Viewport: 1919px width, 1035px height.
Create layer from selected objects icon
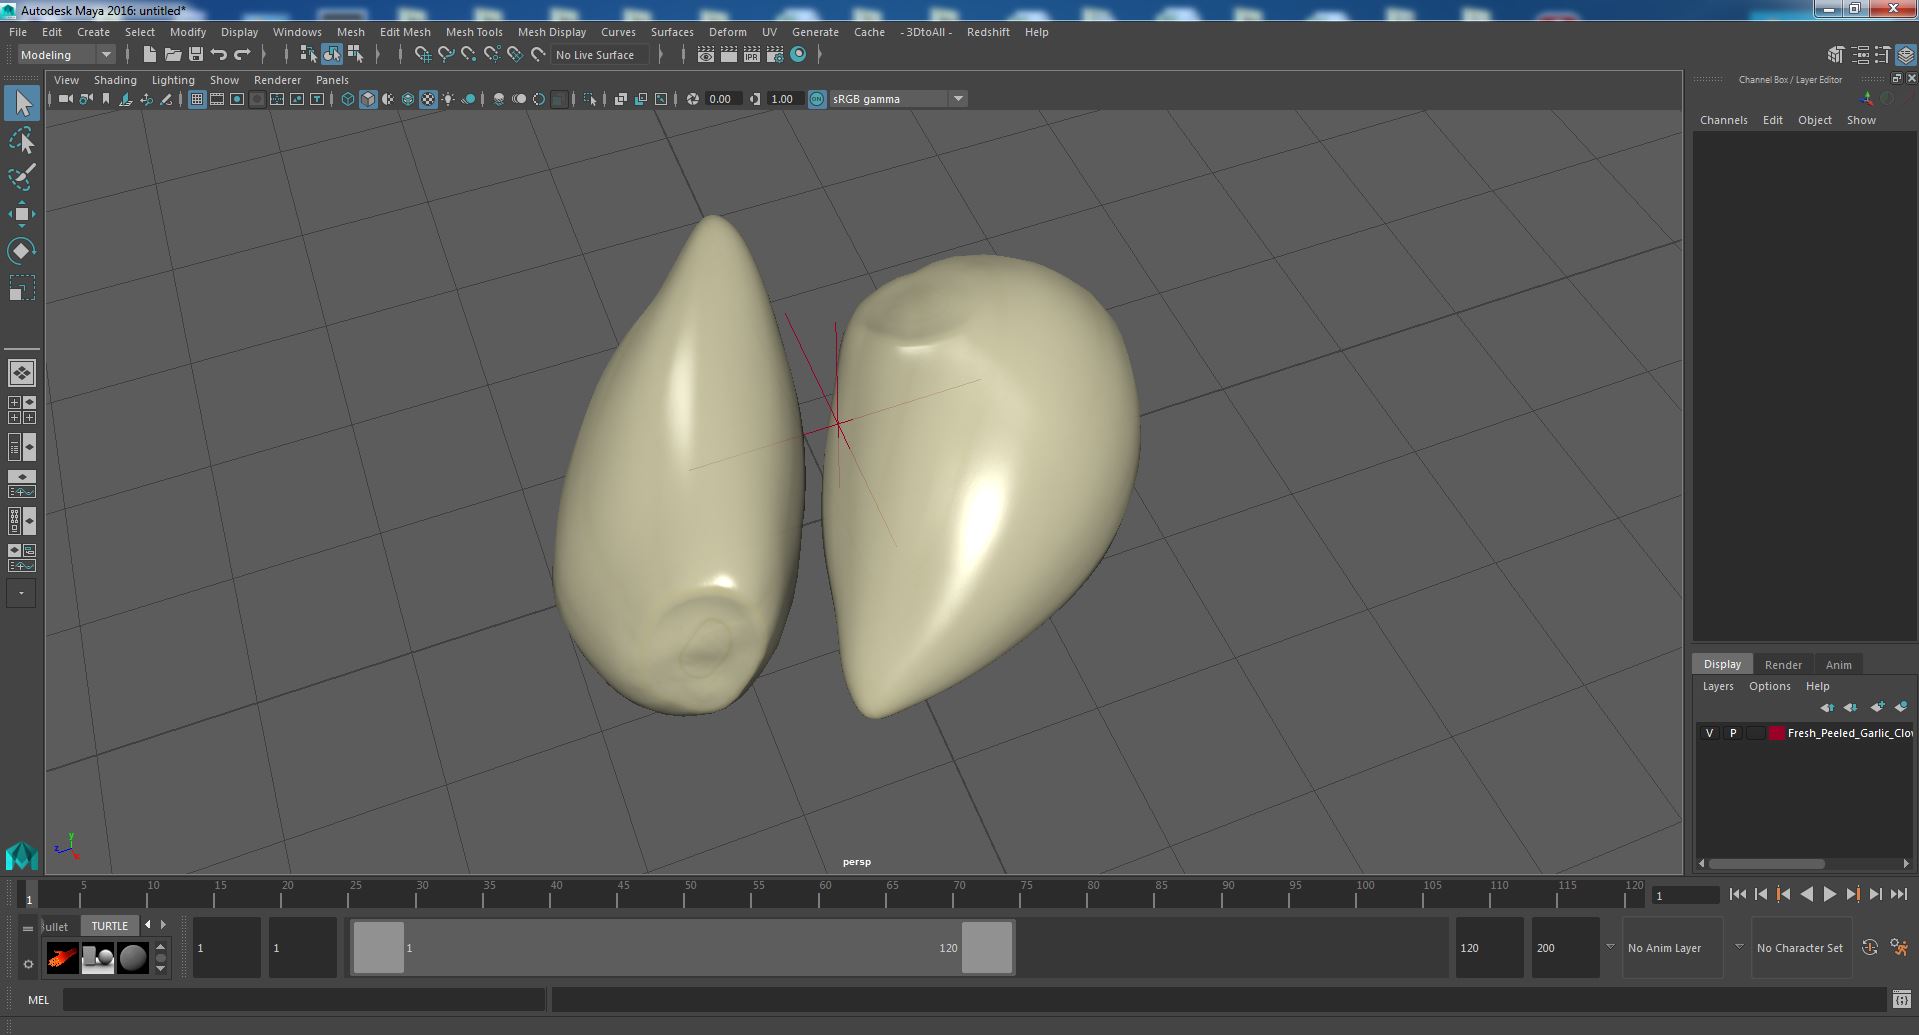(1901, 707)
